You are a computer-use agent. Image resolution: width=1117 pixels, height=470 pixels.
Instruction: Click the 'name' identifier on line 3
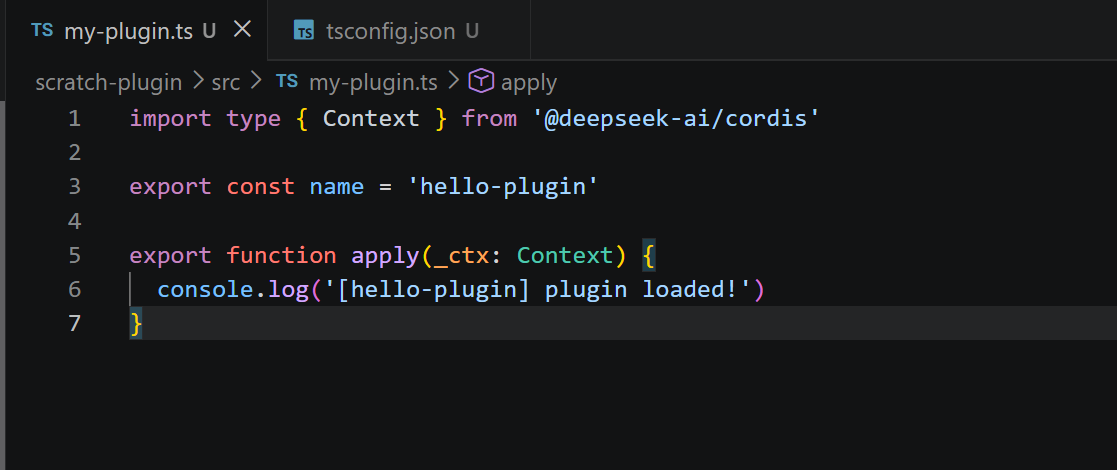point(336,187)
